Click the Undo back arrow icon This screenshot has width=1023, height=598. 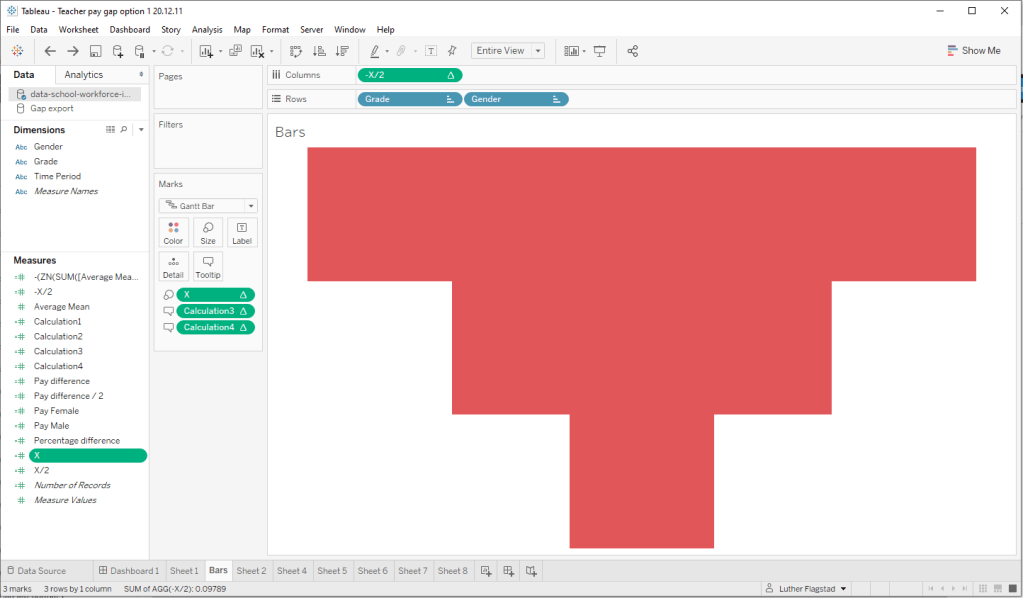[50, 51]
